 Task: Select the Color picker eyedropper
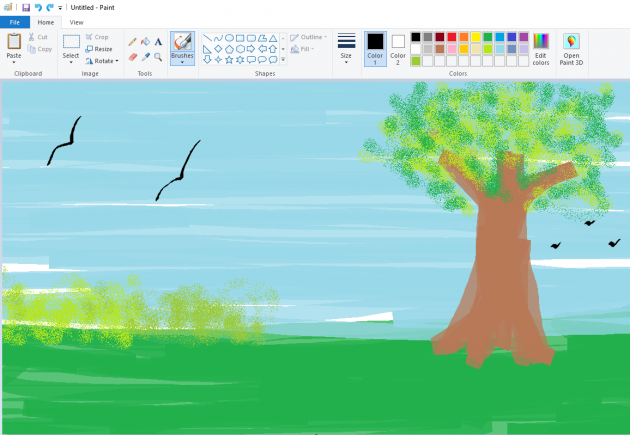pos(146,57)
